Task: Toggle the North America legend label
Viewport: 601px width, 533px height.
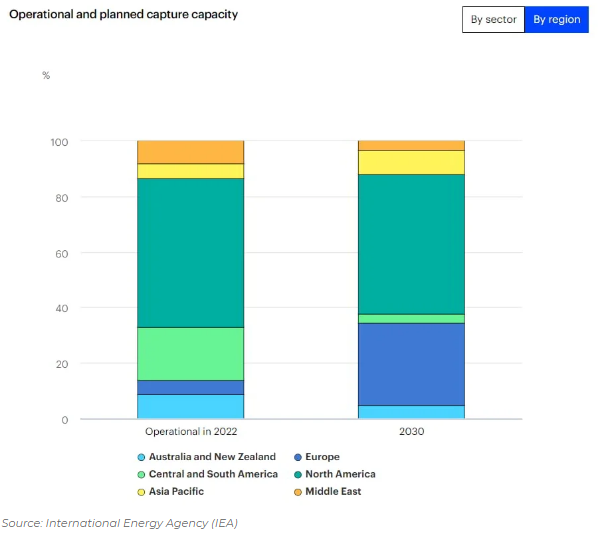Action: point(342,474)
